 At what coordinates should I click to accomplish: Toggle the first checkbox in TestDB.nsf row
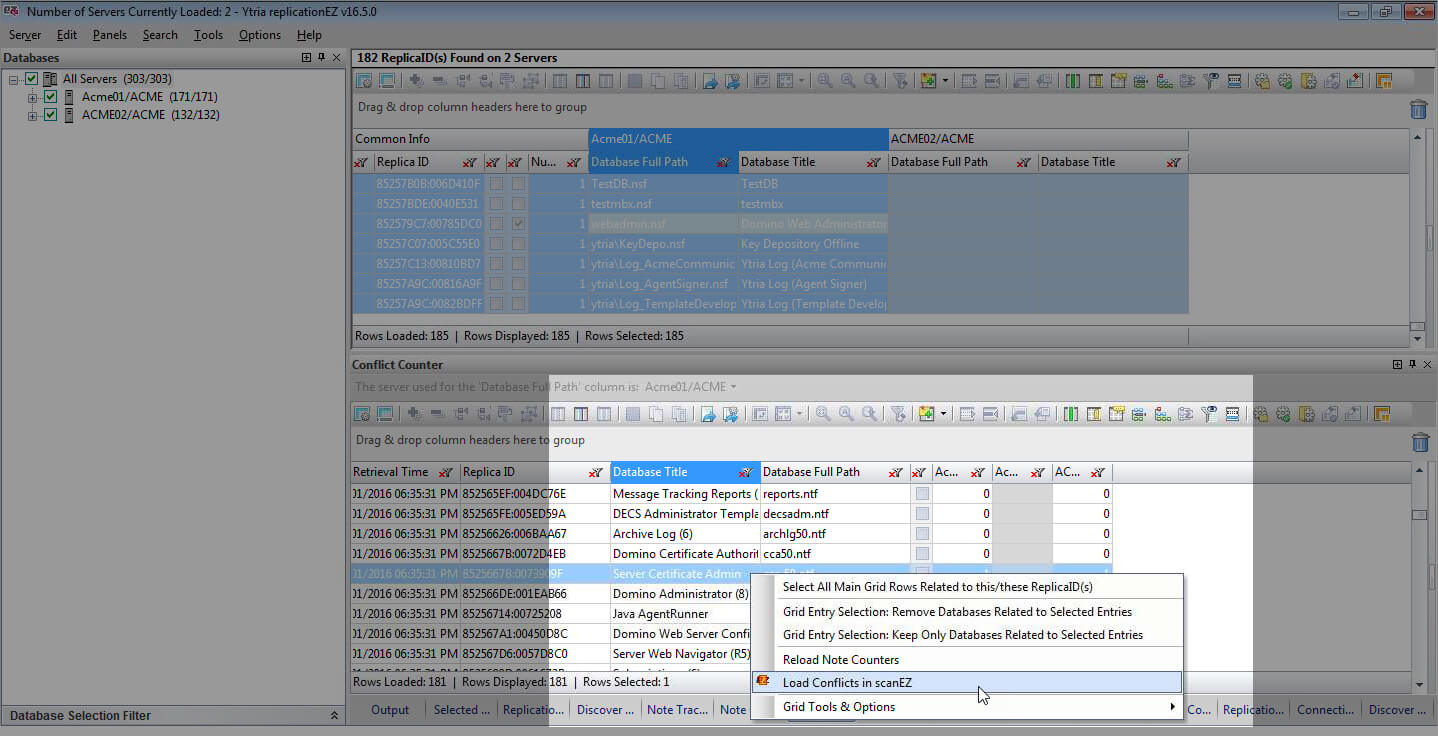(496, 184)
